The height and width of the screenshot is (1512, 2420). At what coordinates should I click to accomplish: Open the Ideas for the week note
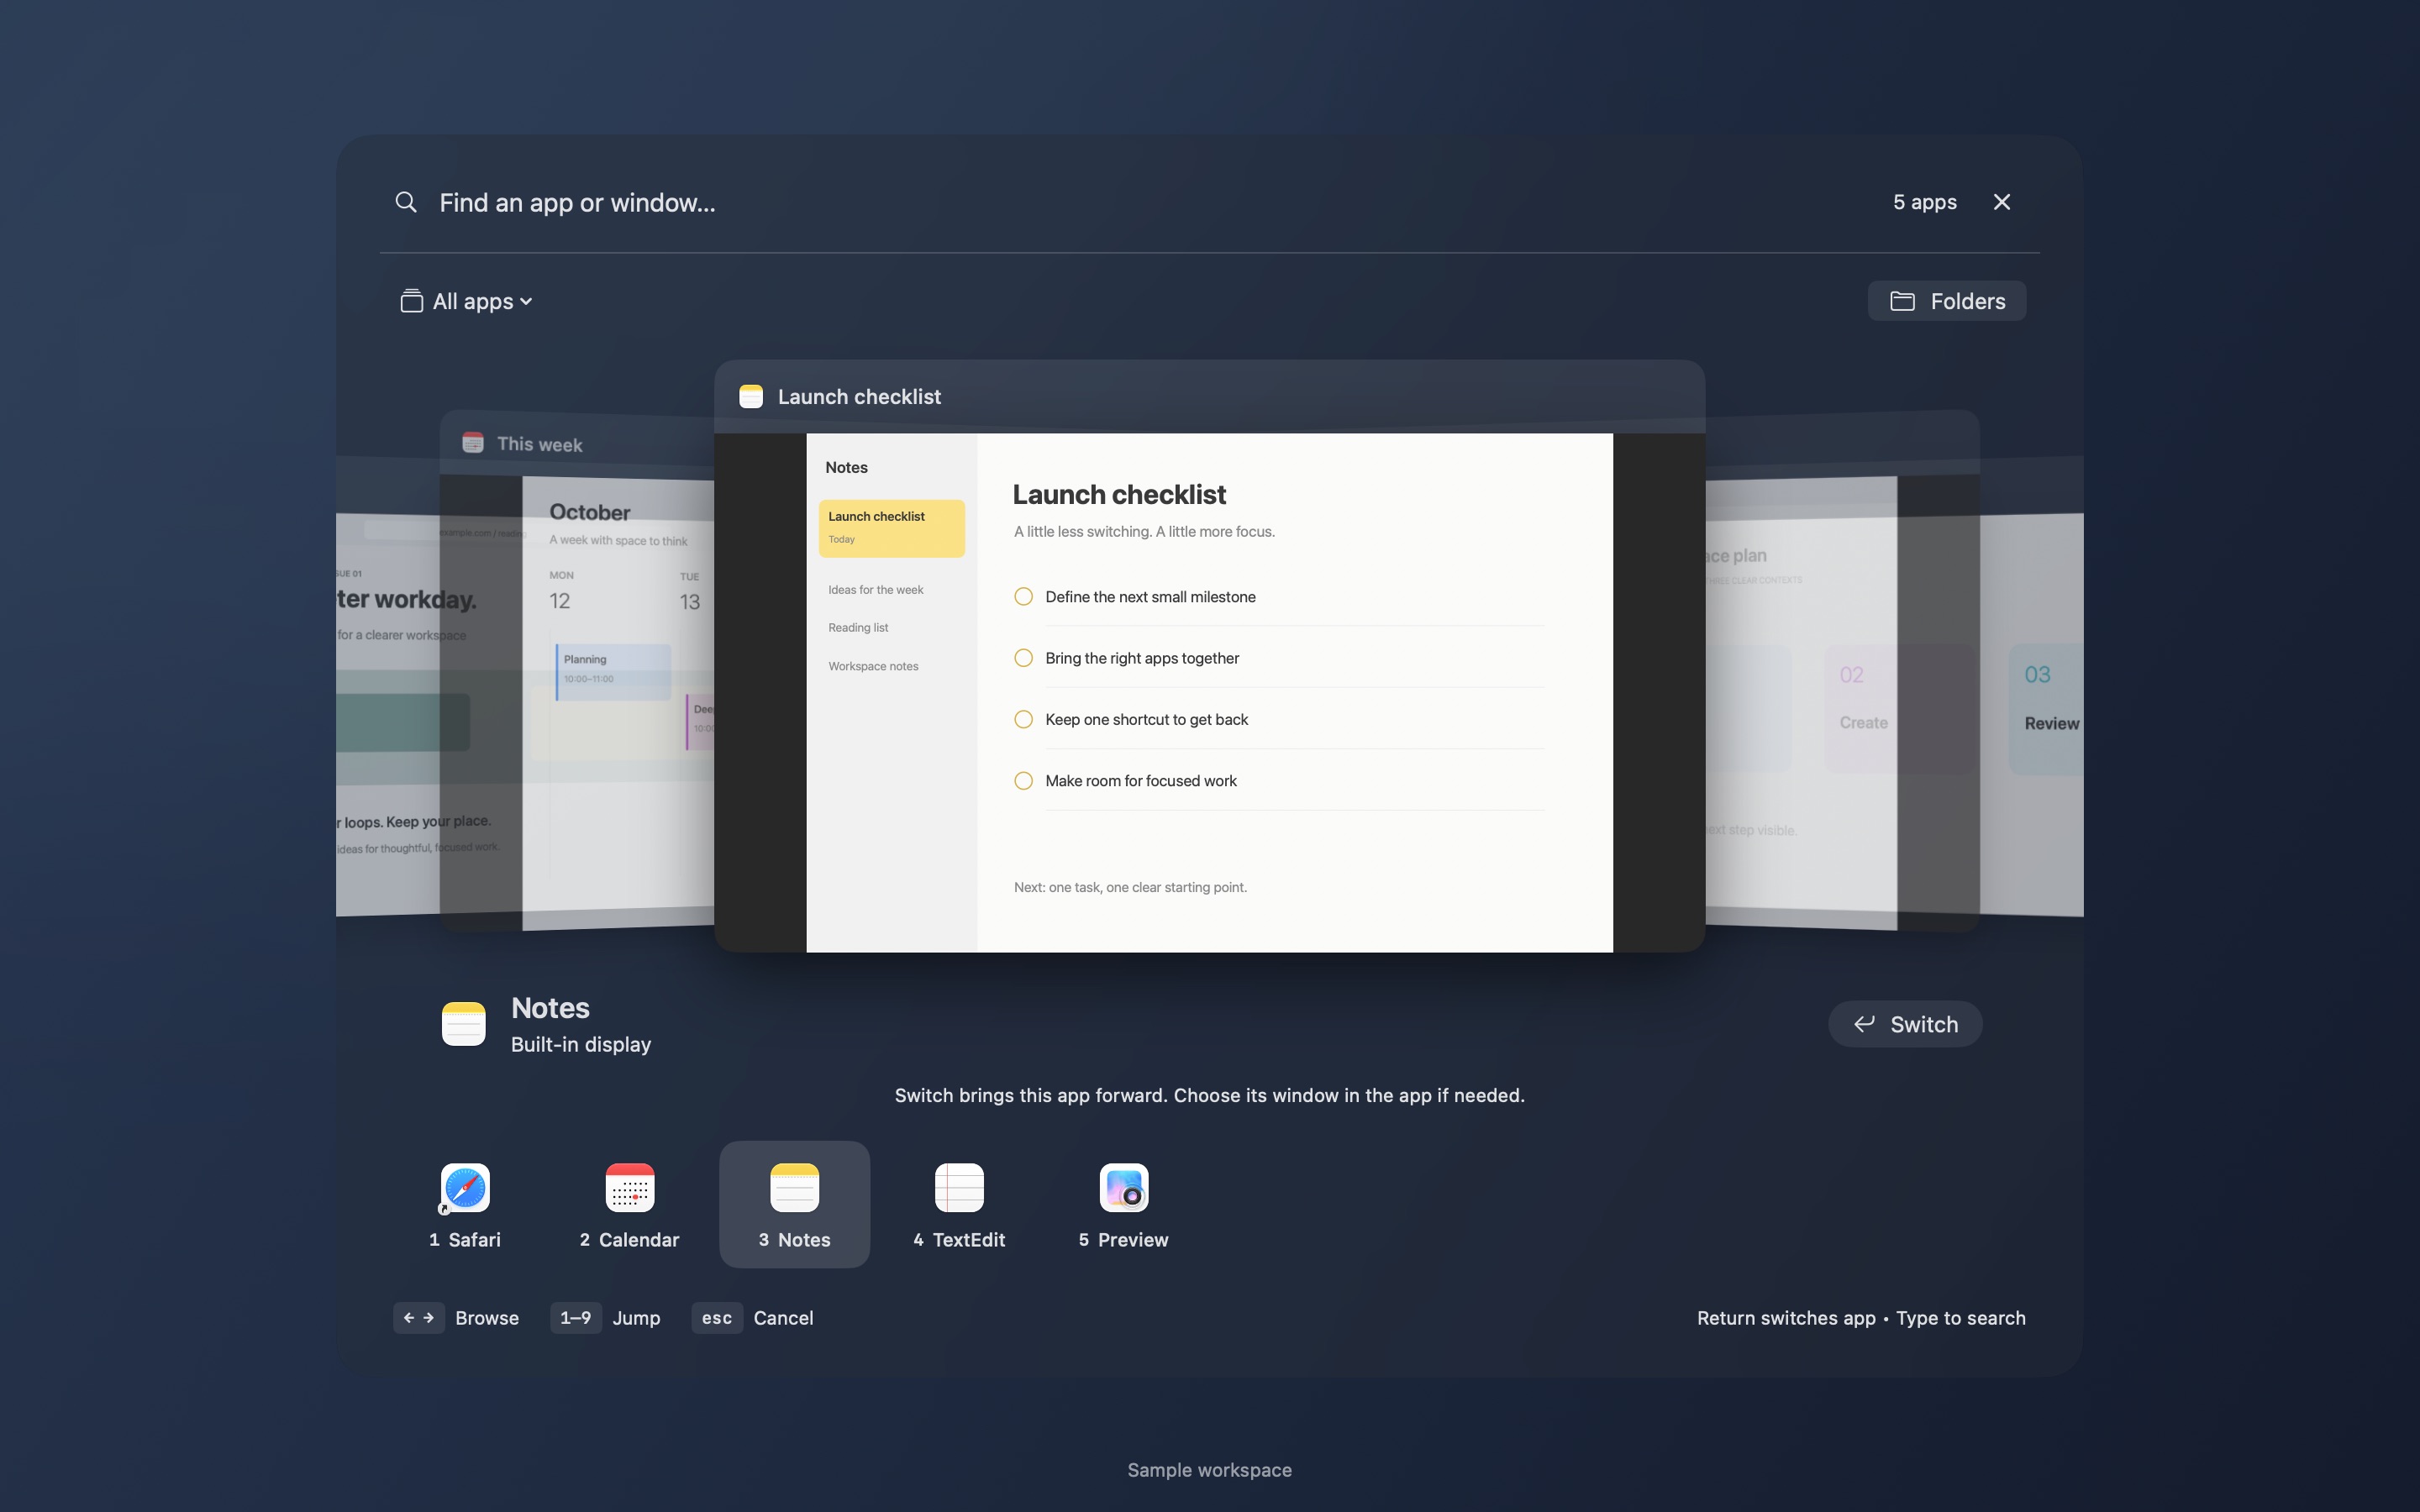click(876, 590)
